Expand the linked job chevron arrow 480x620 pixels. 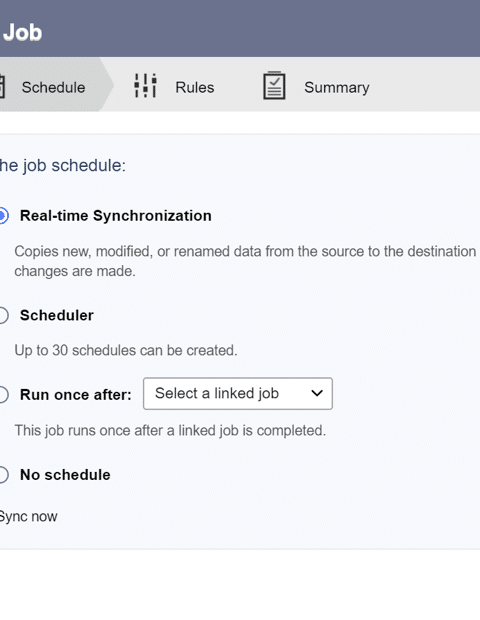[x=317, y=393]
